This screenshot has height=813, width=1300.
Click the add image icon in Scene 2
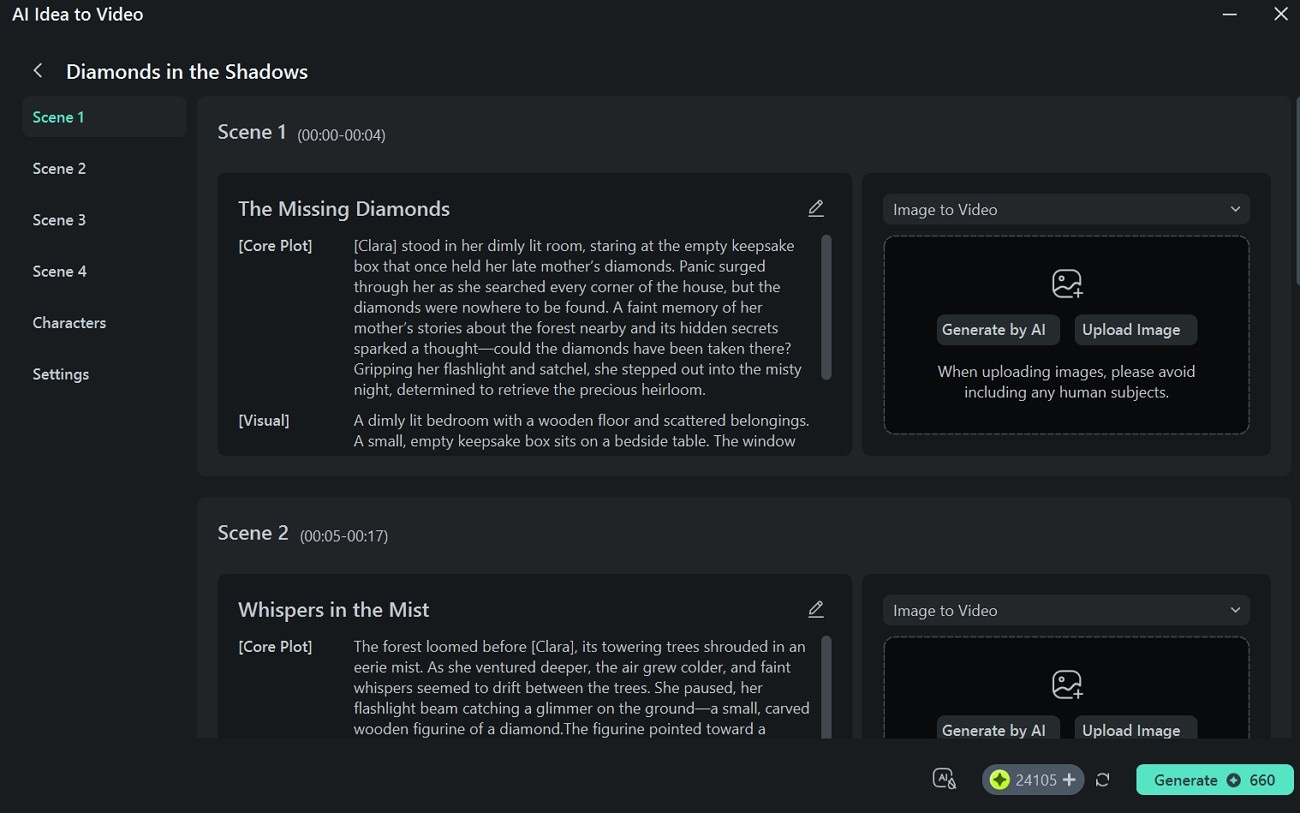click(x=1066, y=685)
